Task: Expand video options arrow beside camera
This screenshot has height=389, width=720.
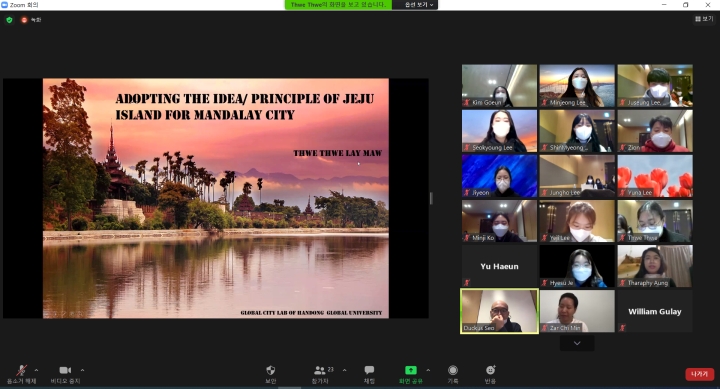Action: point(82,370)
